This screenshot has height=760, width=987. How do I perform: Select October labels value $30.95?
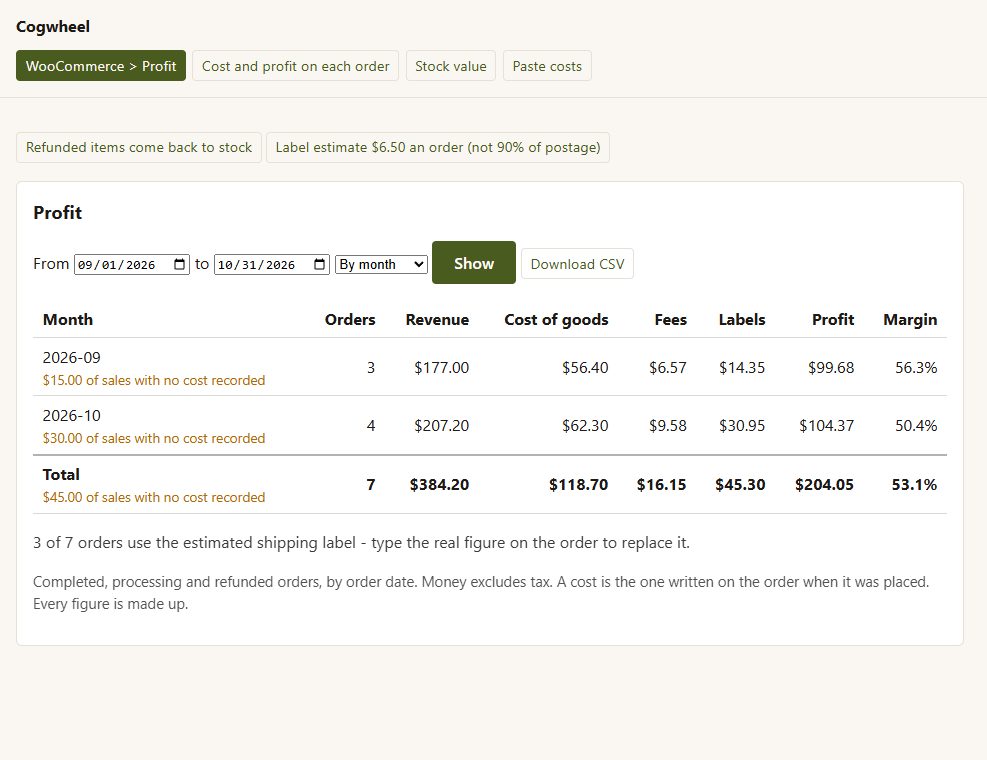point(742,426)
